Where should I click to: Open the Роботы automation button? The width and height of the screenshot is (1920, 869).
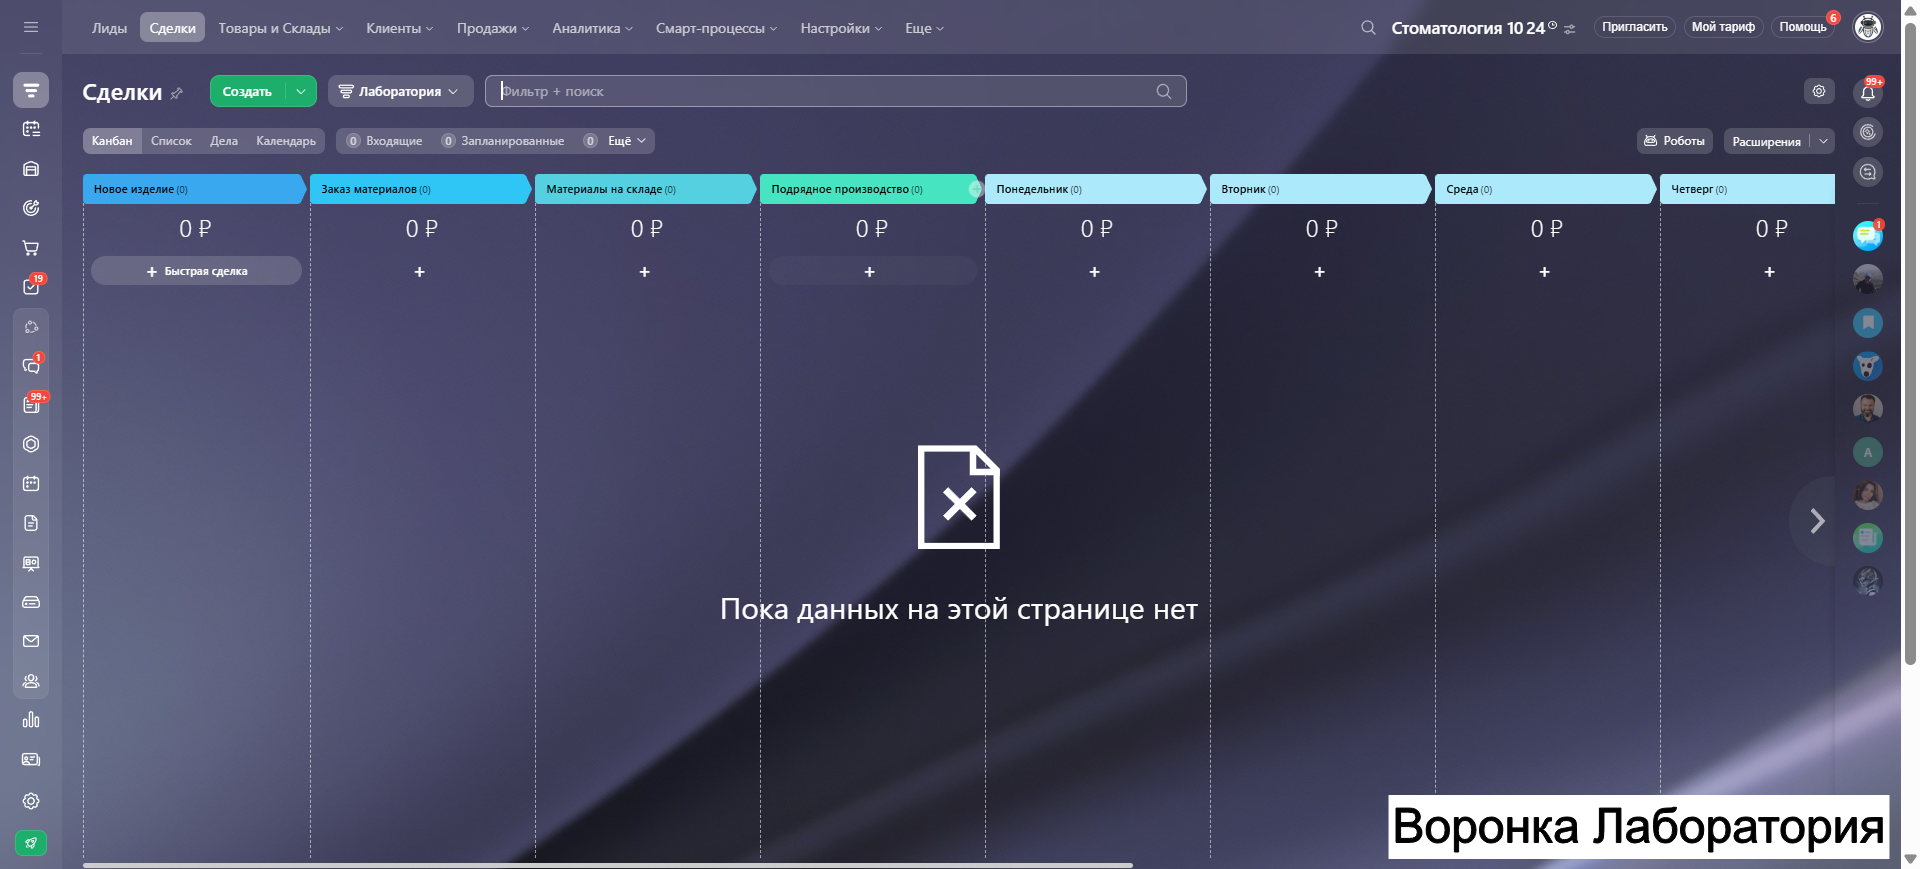[1675, 141]
